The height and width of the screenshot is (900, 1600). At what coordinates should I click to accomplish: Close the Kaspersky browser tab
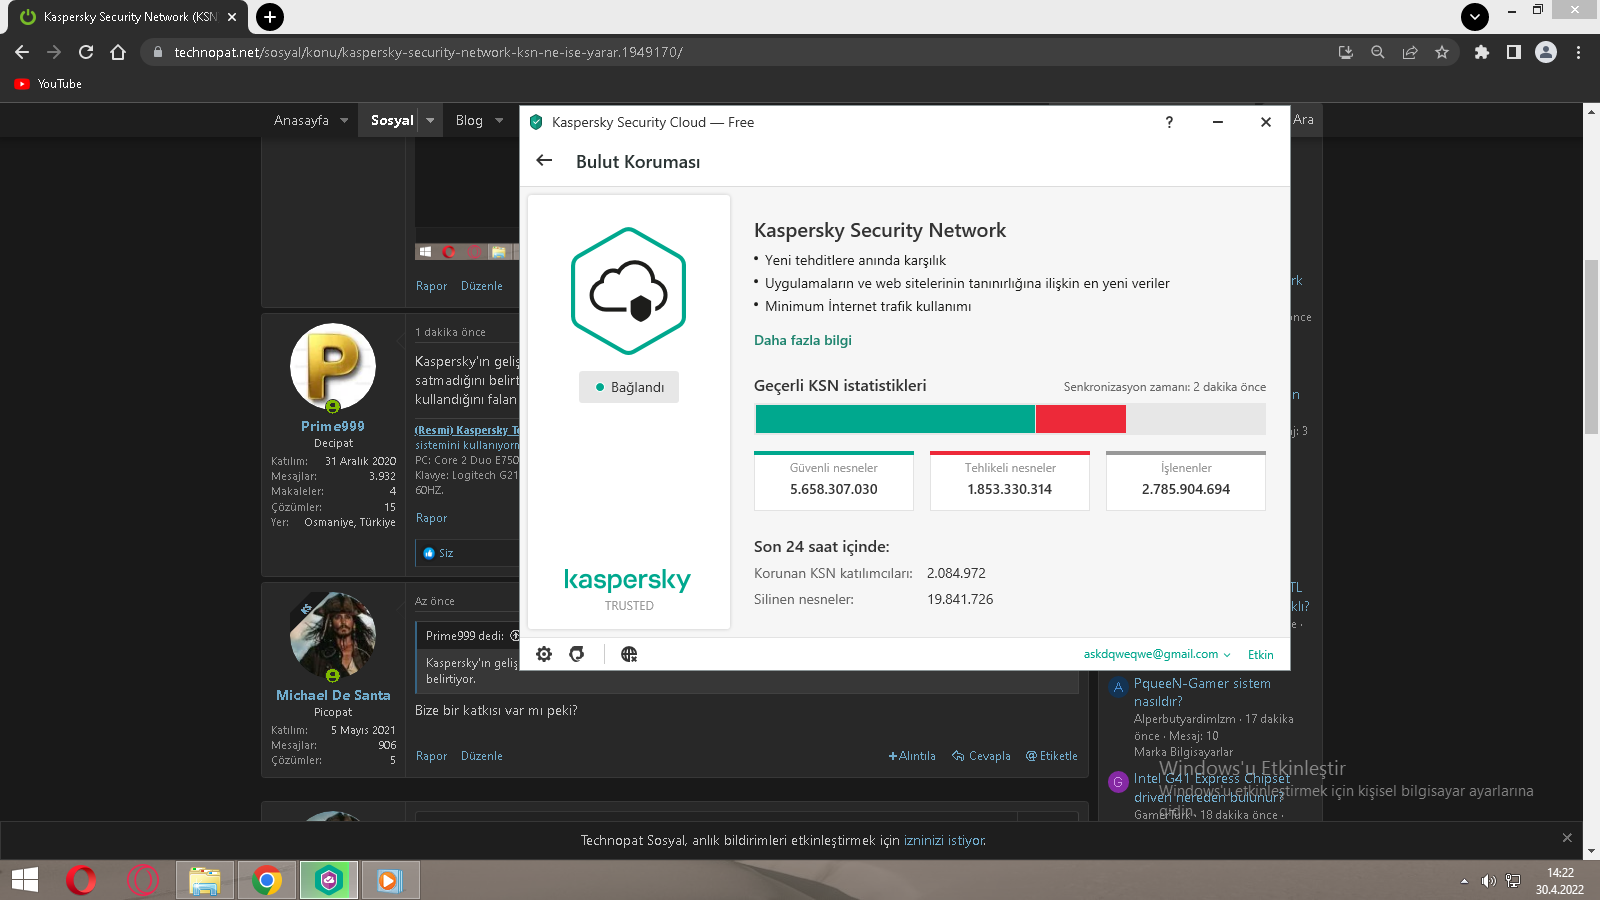tap(232, 17)
